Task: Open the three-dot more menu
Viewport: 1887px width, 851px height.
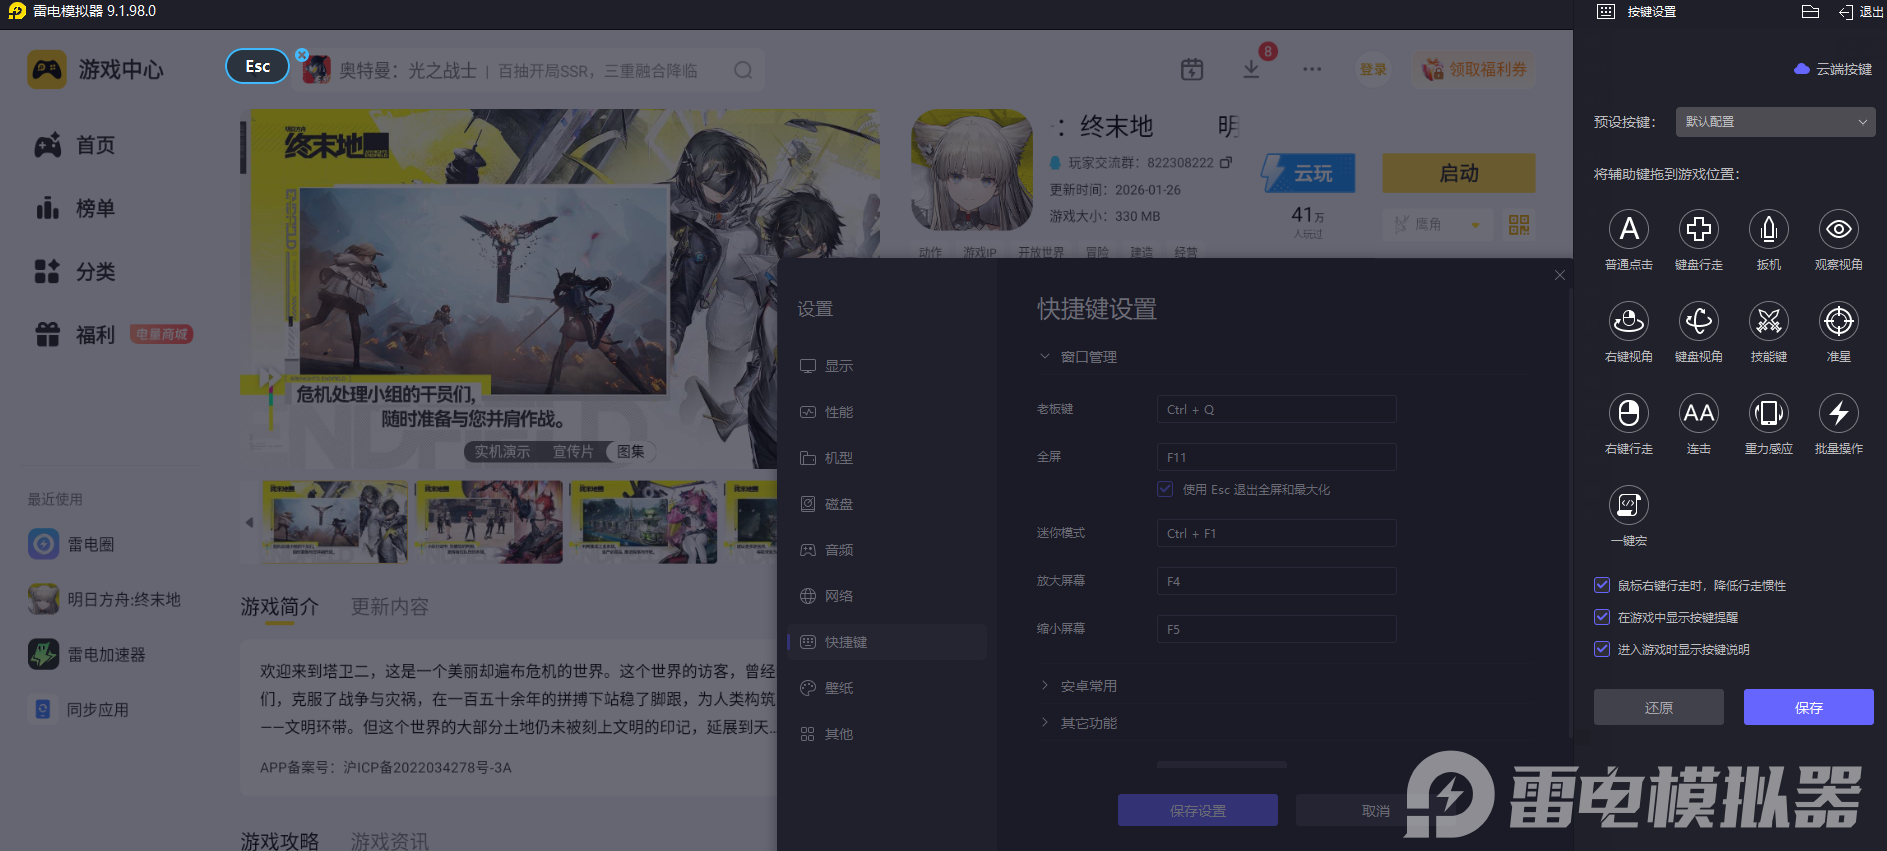Action: coord(1312,69)
